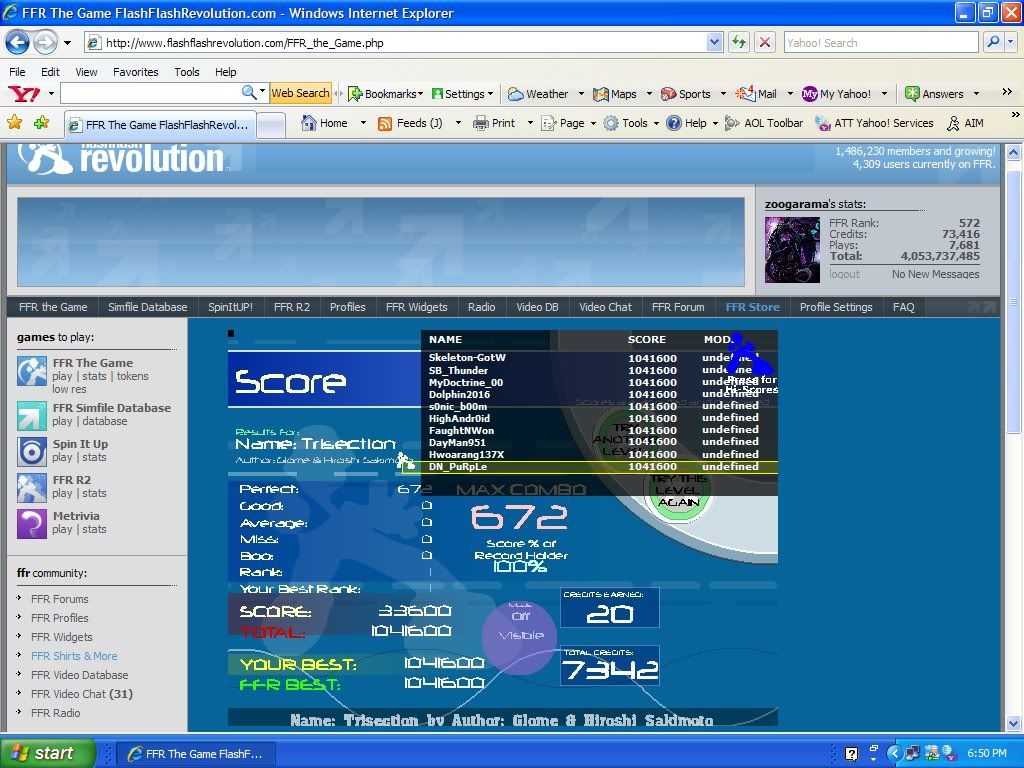
Task: Click the Web Search button
Action: [300, 93]
